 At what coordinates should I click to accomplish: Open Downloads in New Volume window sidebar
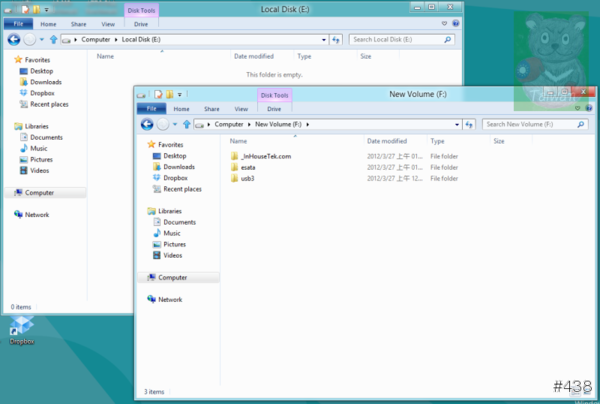179,167
